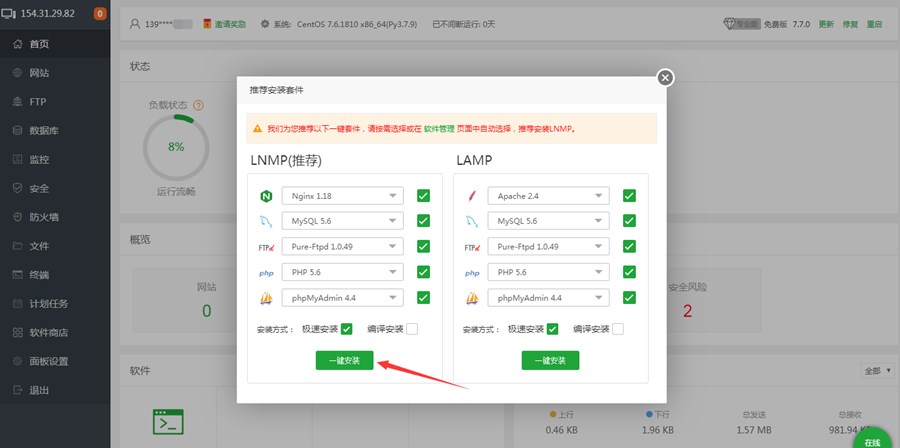This screenshot has width=900, height=448.
Task: Open the Nginx 1.18 version dropdown
Action: pyautogui.click(x=343, y=196)
